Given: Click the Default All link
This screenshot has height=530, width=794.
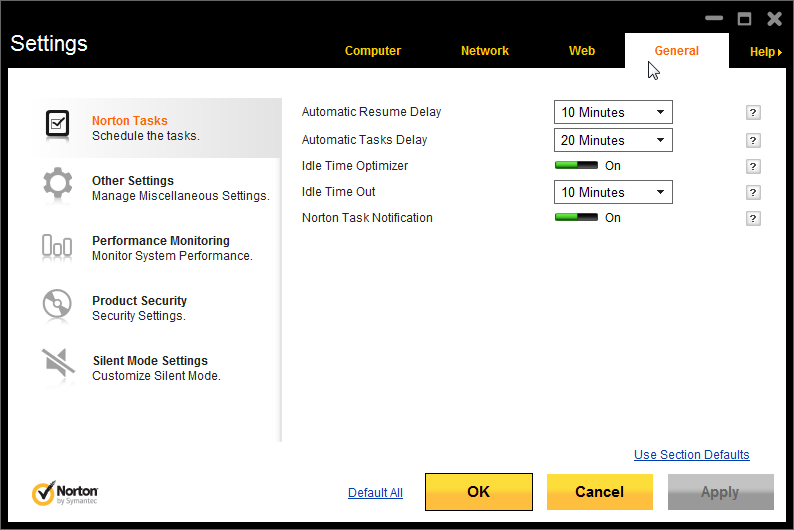Looking at the screenshot, I should [x=375, y=493].
